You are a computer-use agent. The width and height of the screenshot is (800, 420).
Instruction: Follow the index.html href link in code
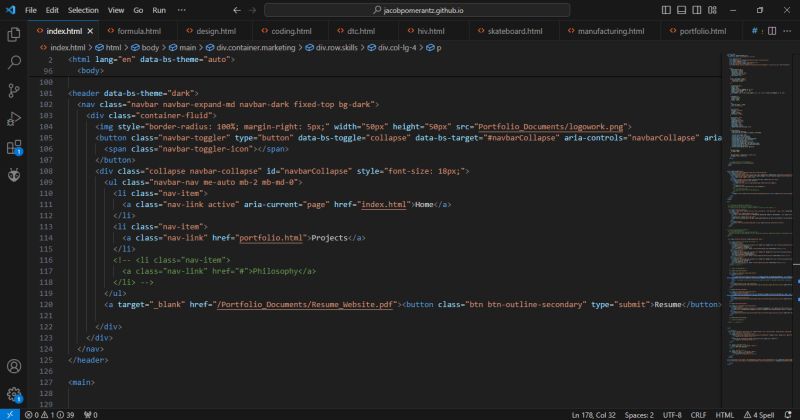point(384,205)
